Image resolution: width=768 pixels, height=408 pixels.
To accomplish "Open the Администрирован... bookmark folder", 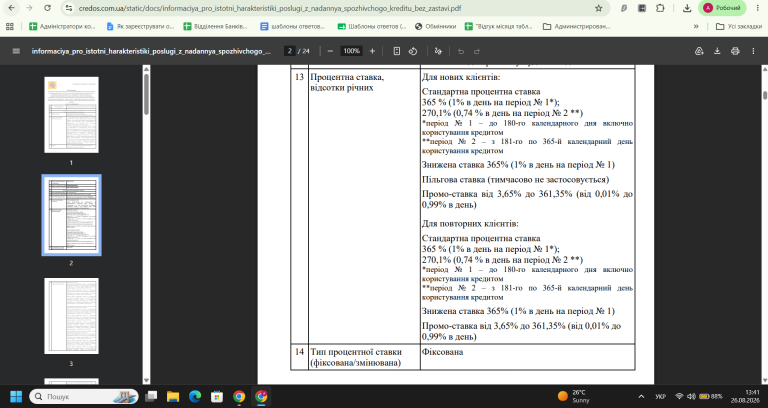I will pos(577,26).
